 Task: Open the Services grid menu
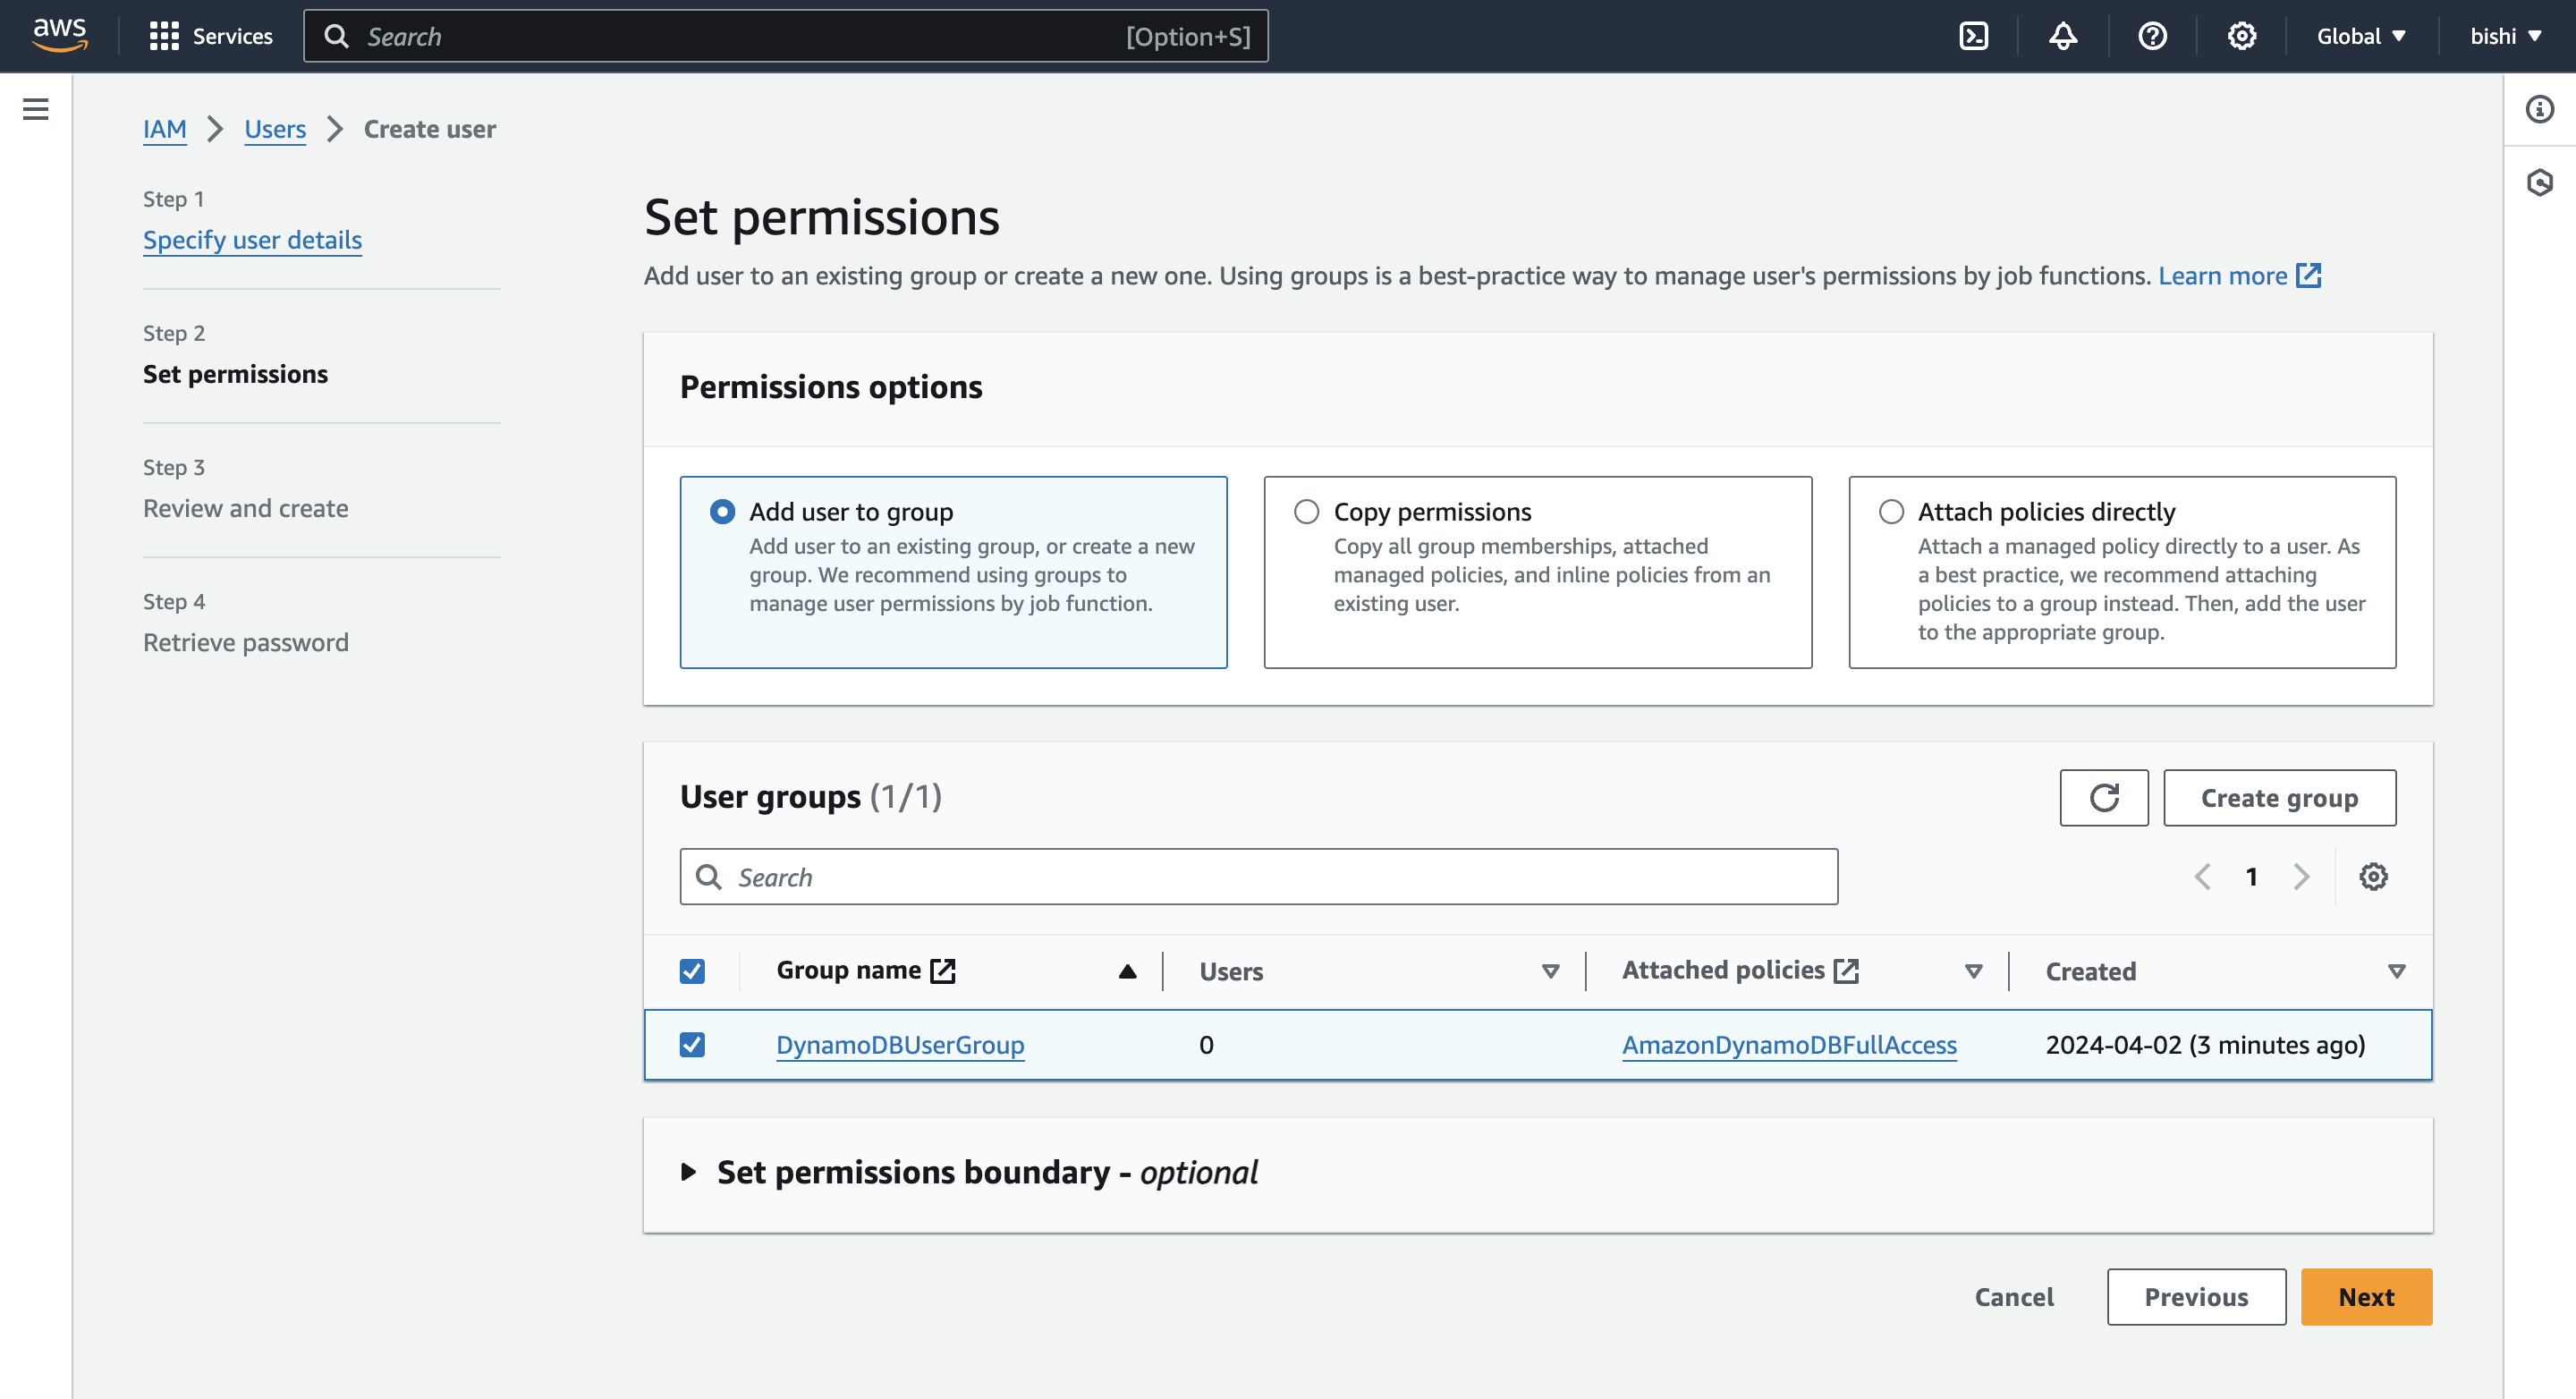pyautogui.click(x=210, y=37)
